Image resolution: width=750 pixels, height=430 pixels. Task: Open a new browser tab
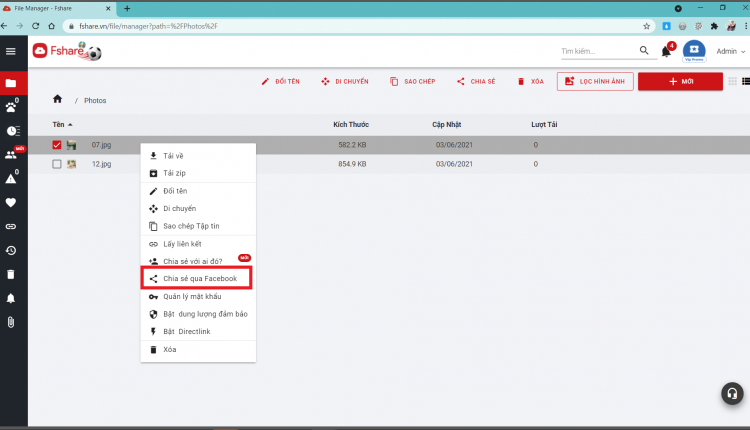coord(127,8)
